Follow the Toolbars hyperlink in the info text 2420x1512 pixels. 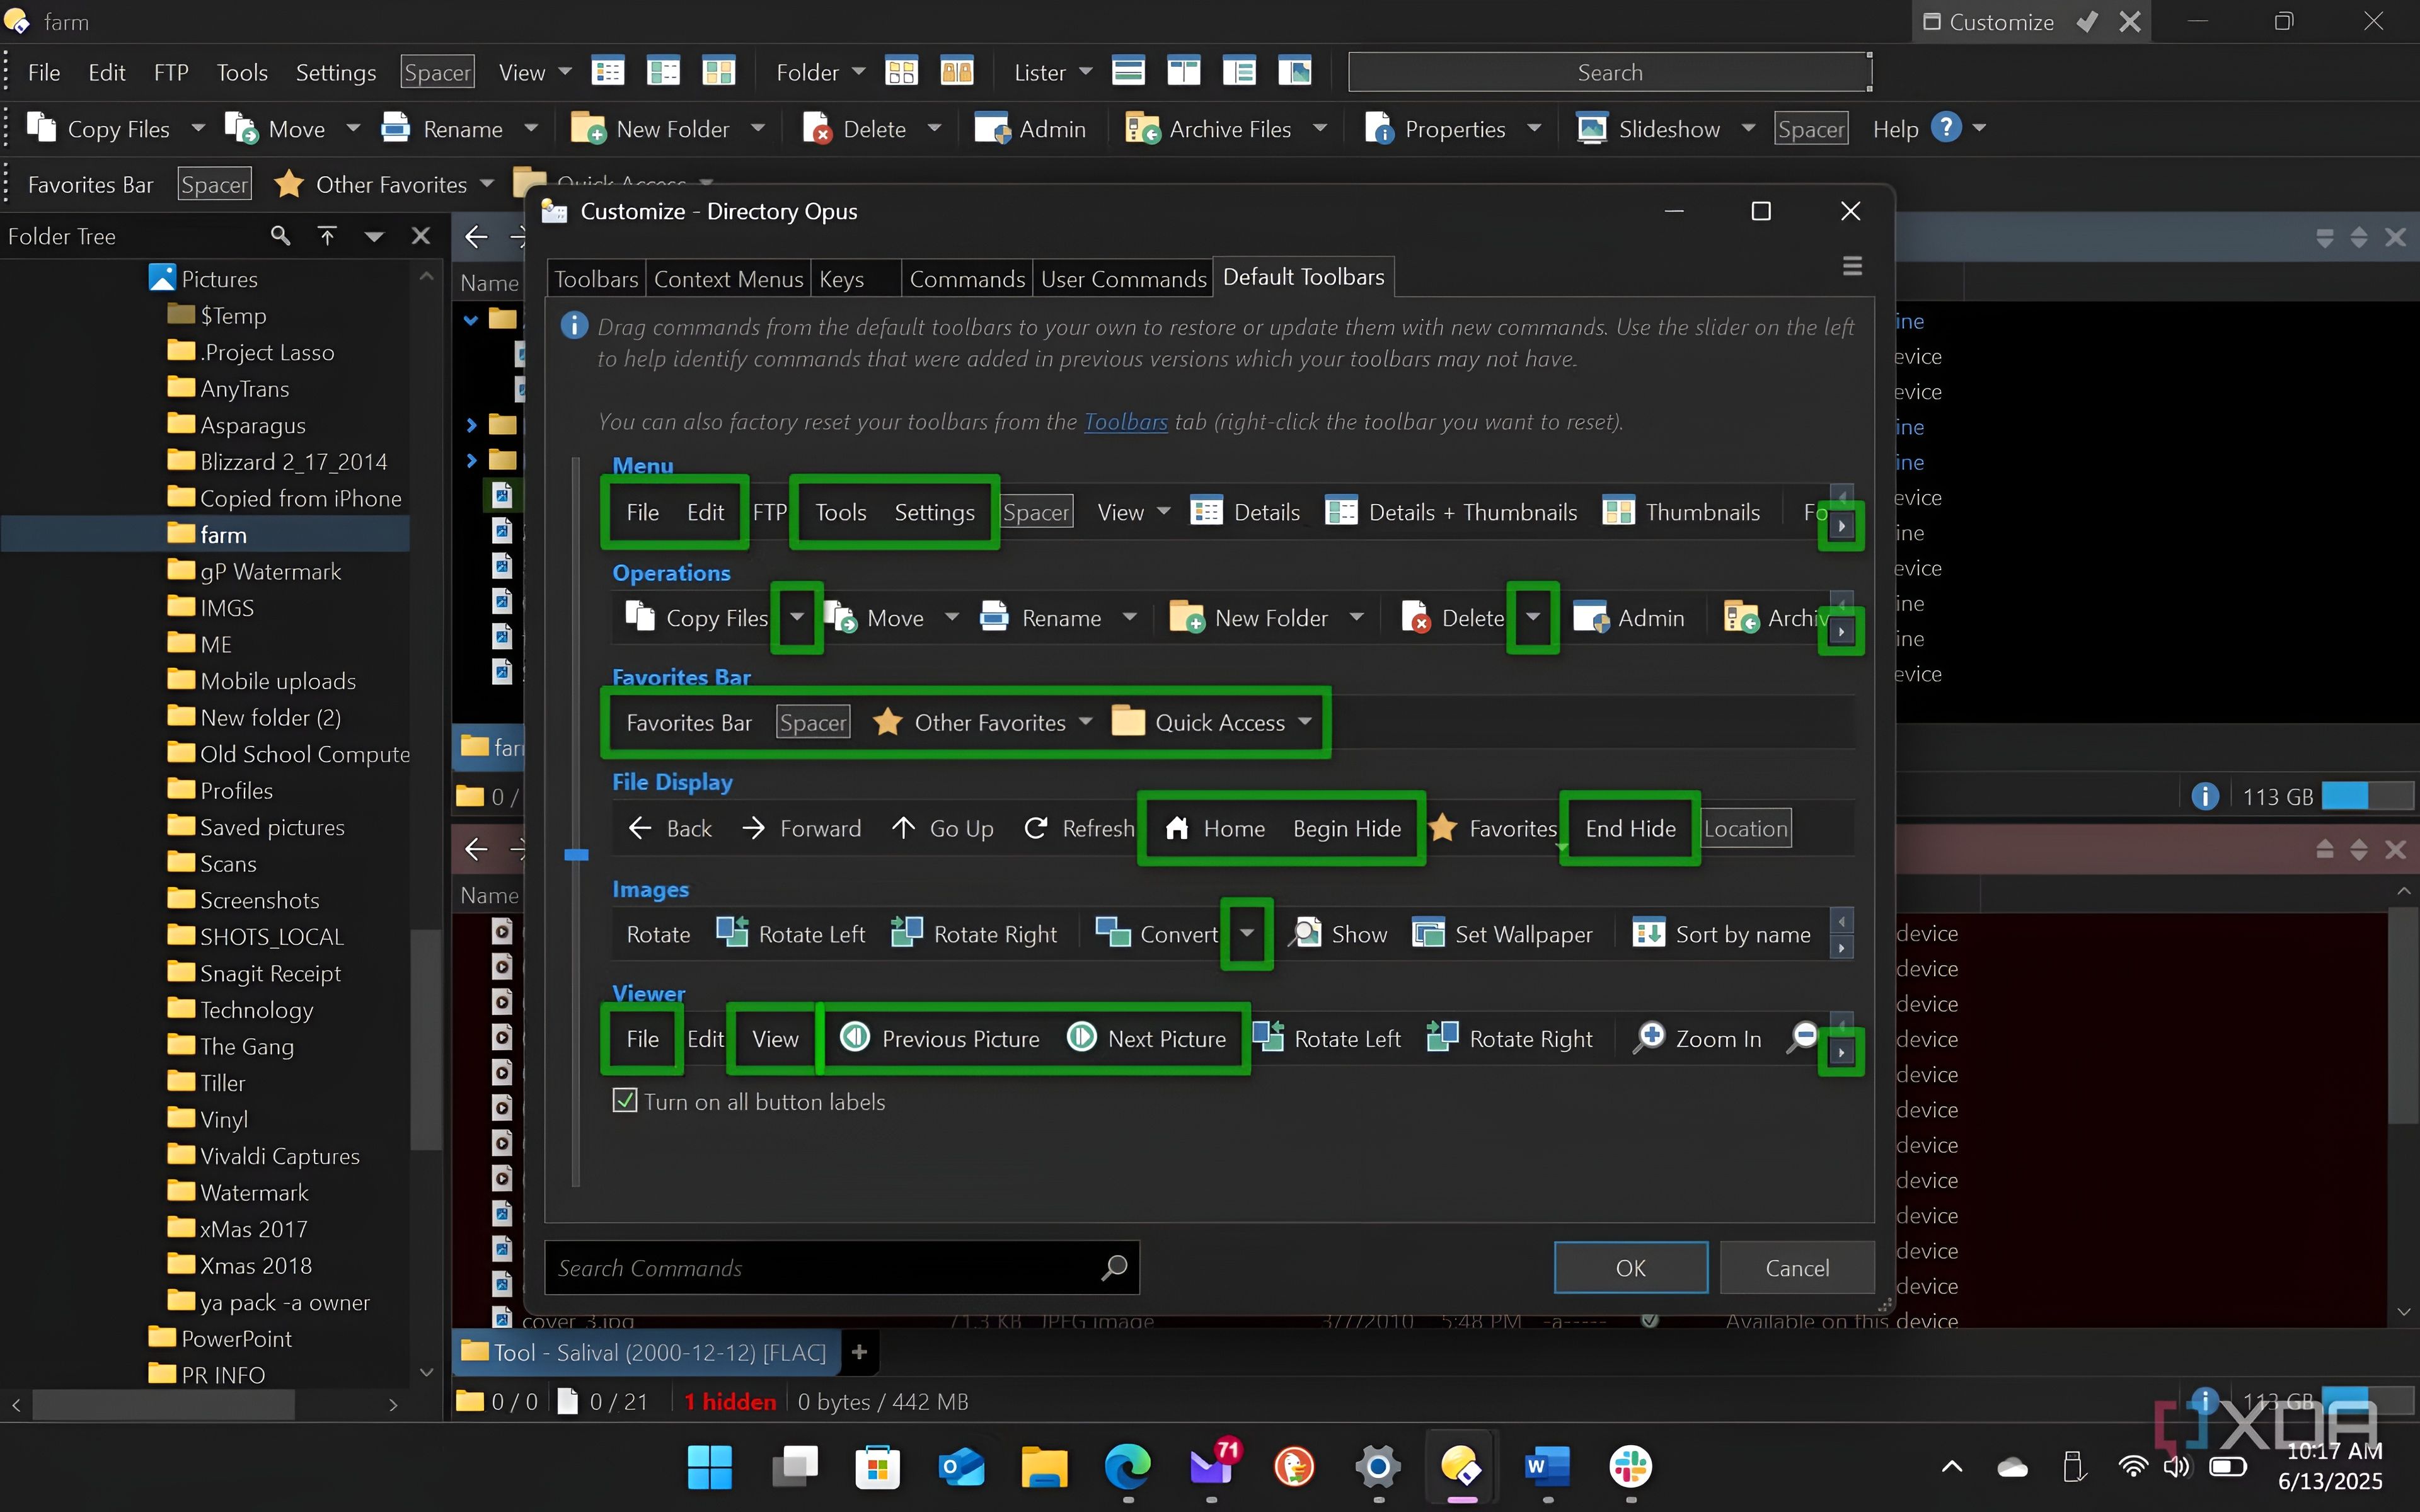[1126, 422]
